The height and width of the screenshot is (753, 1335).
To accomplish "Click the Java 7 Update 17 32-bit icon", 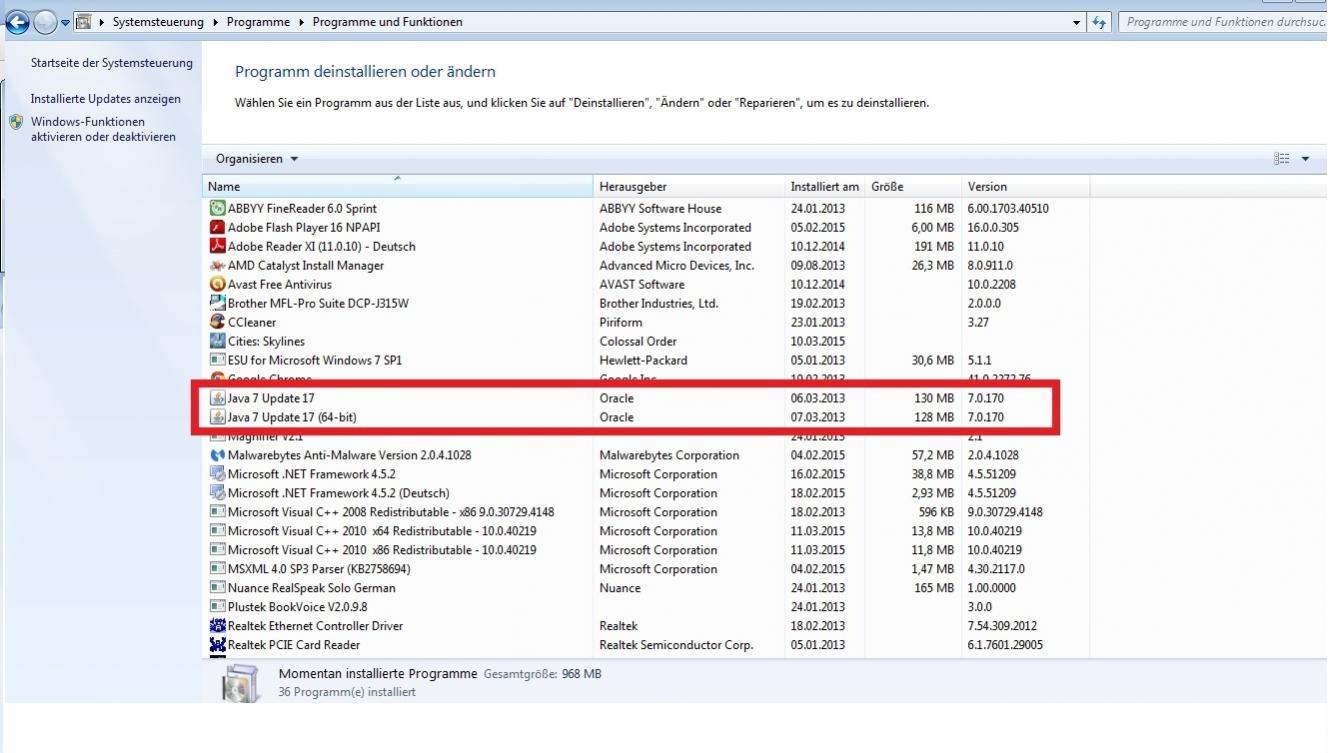I will click(217, 398).
